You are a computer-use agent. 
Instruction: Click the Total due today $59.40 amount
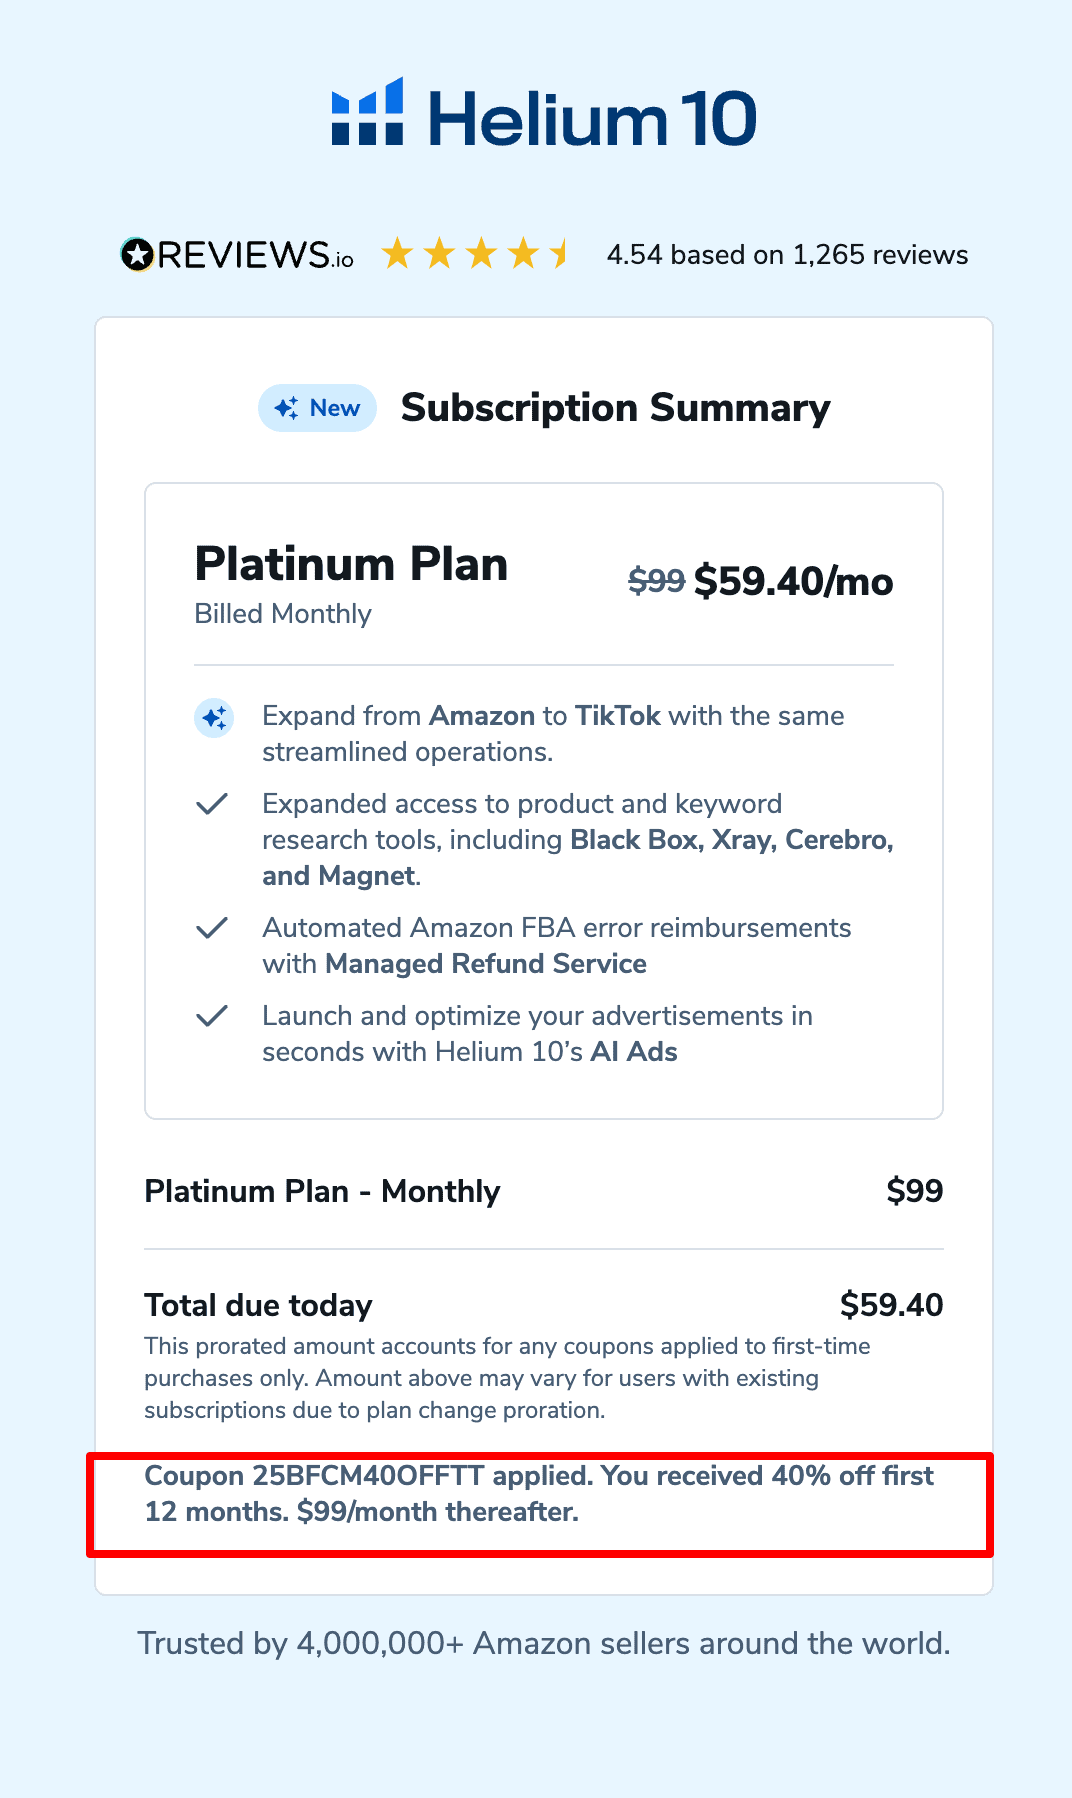[891, 1305]
